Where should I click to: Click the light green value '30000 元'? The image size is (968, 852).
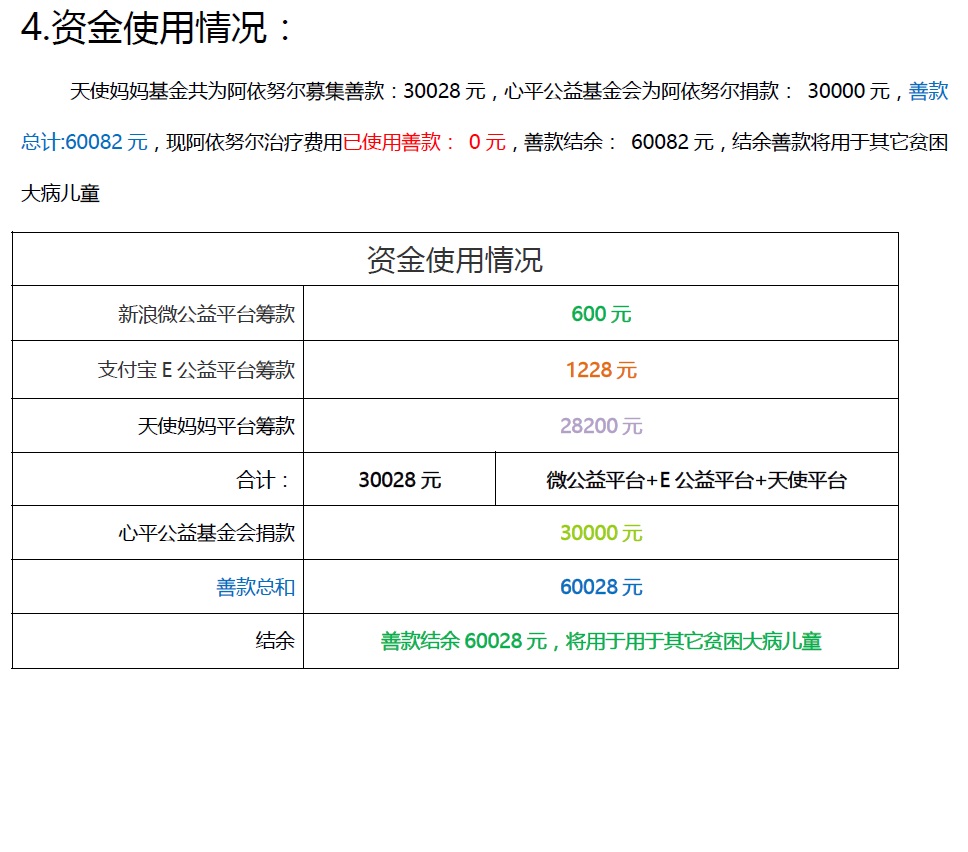[x=601, y=533]
